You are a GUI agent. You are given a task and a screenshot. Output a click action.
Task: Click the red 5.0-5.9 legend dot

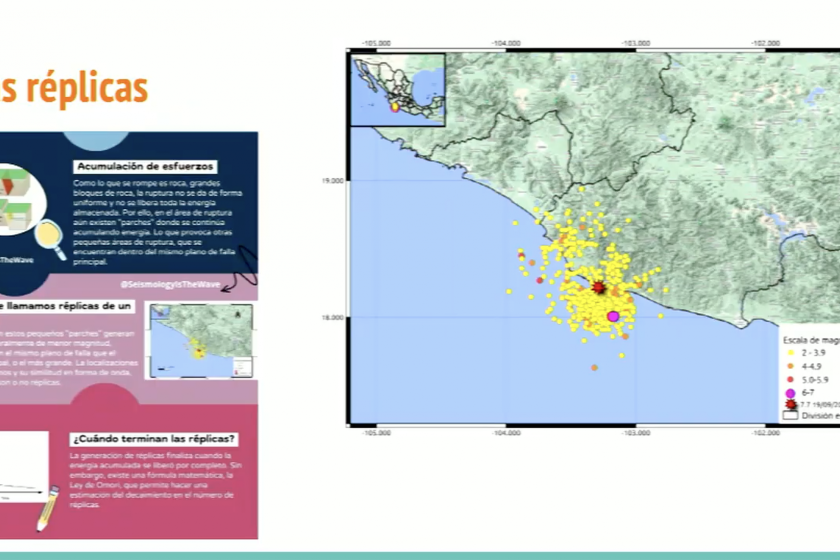click(x=790, y=379)
